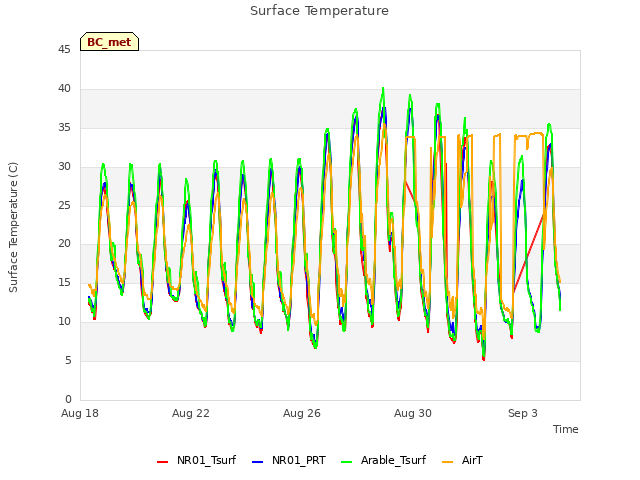Click the Sep 3 x-axis label
Screen dimensions: 640x480
pyautogui.click(x=522, y=413)
